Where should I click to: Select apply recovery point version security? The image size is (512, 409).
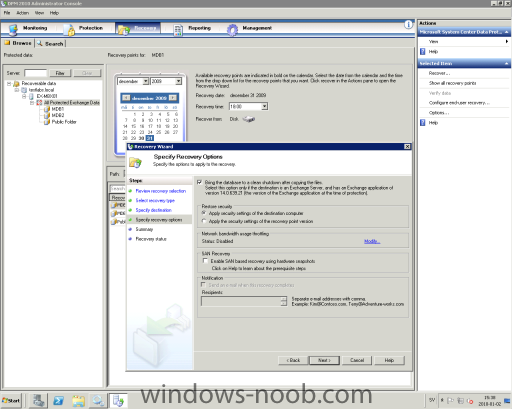[x=204, y=221]
